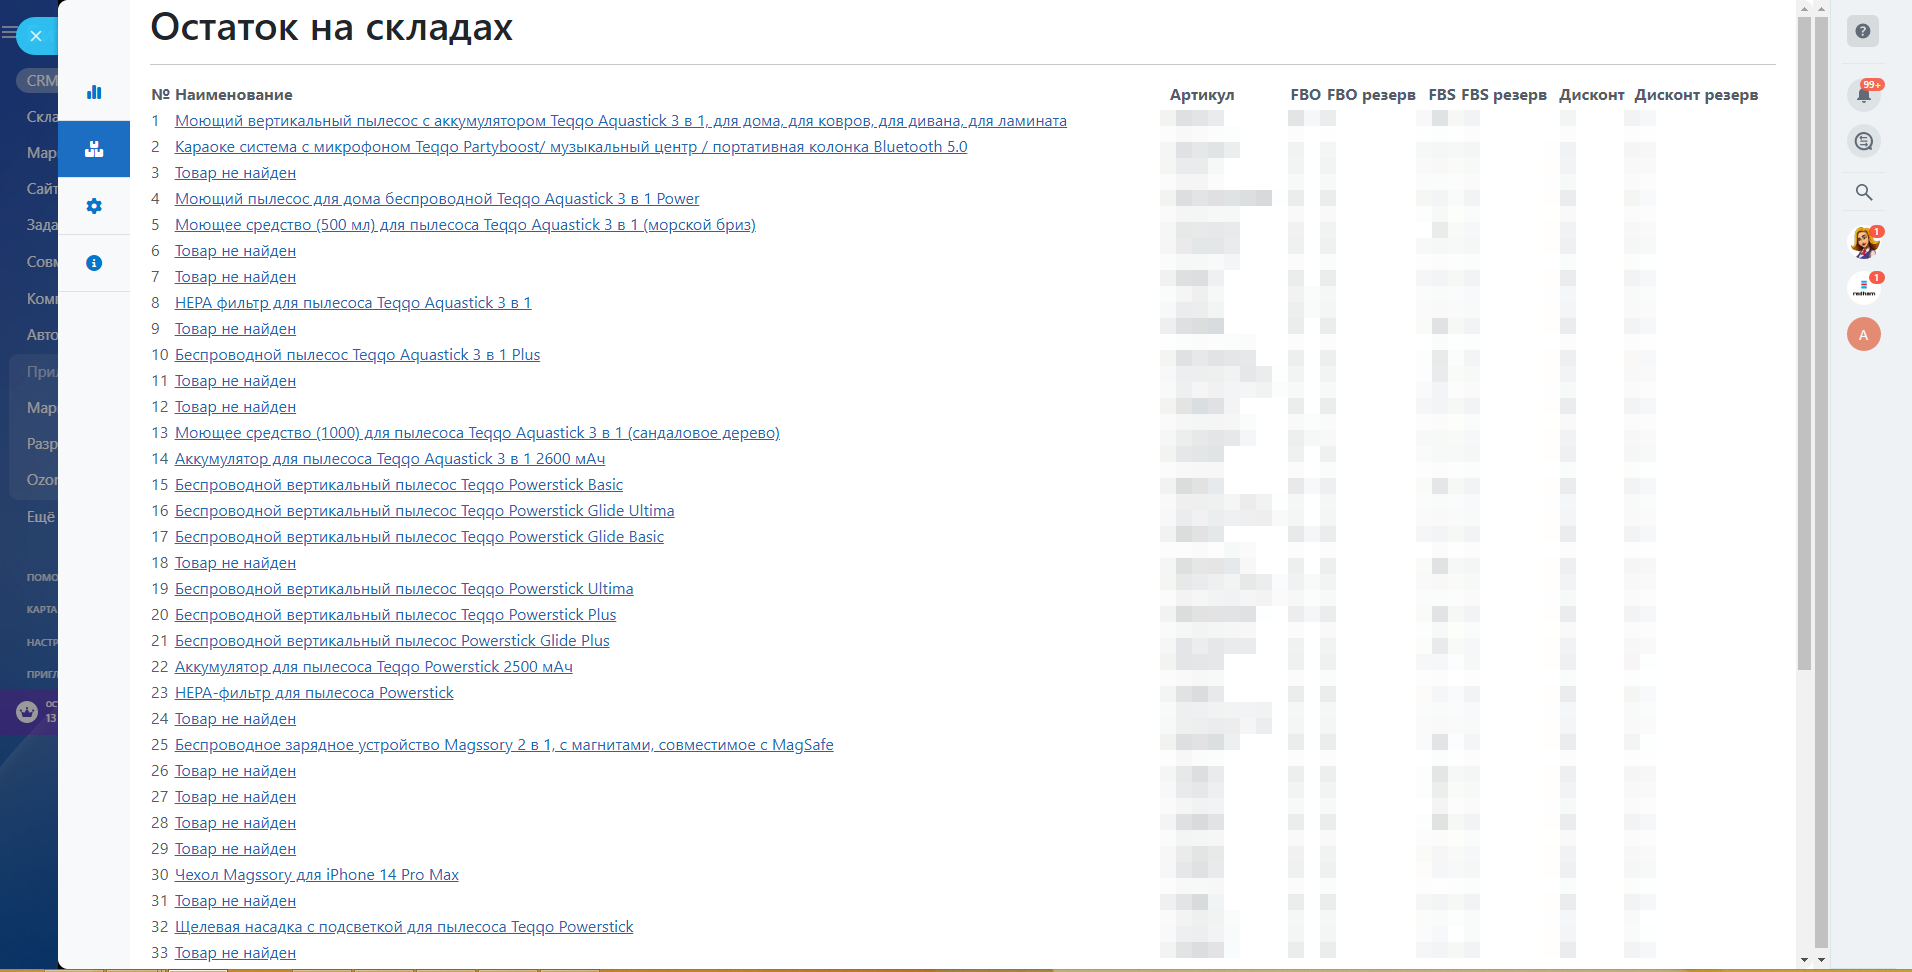Click the question mark help icon
The width and height of the screenshot is (1912, 972).
point(1863,31)
